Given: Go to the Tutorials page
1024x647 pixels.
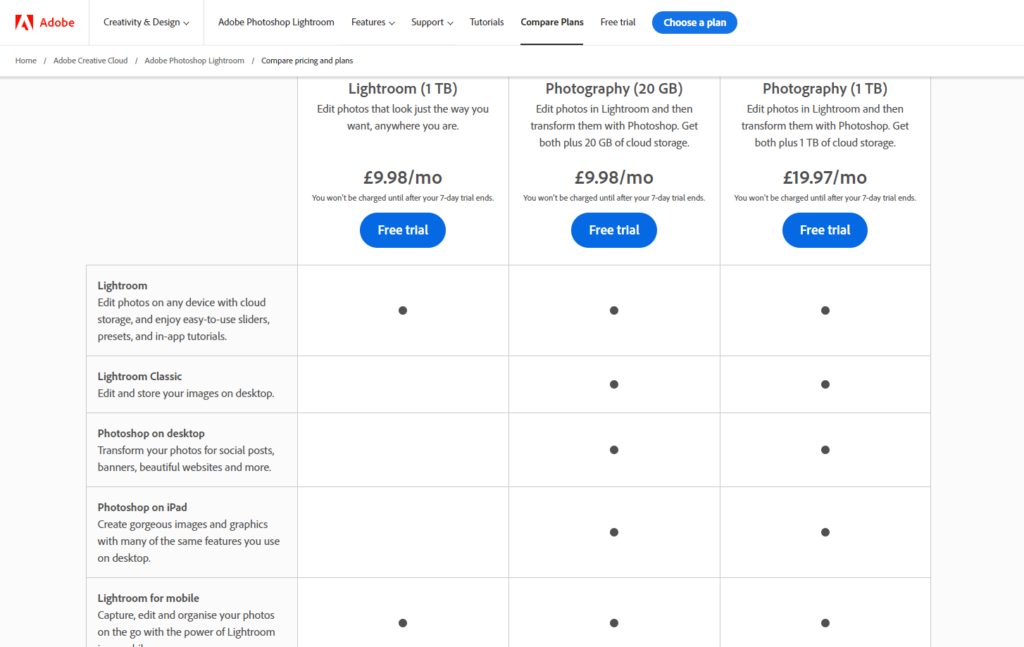Looking at the screenshot, I should (x=487, y=22).
